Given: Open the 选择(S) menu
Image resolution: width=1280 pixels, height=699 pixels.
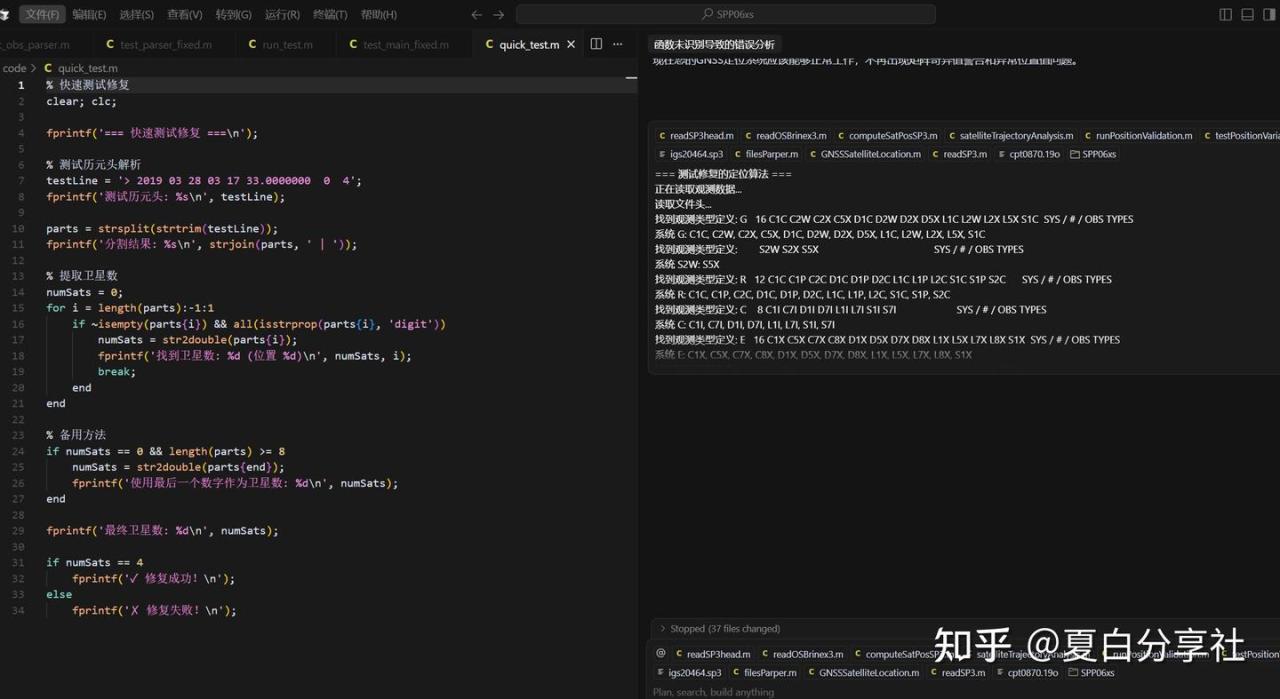Looking at the screenshot, I should [x=136, y=15].
